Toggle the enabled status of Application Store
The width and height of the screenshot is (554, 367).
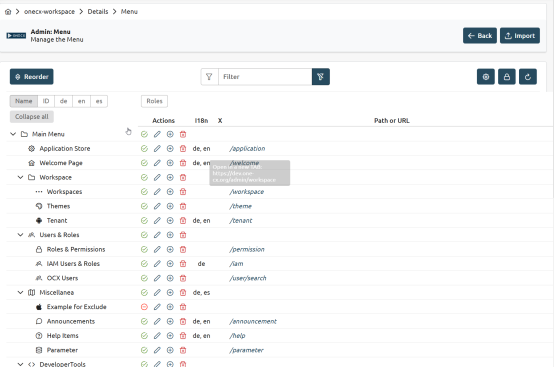point(144,149)
